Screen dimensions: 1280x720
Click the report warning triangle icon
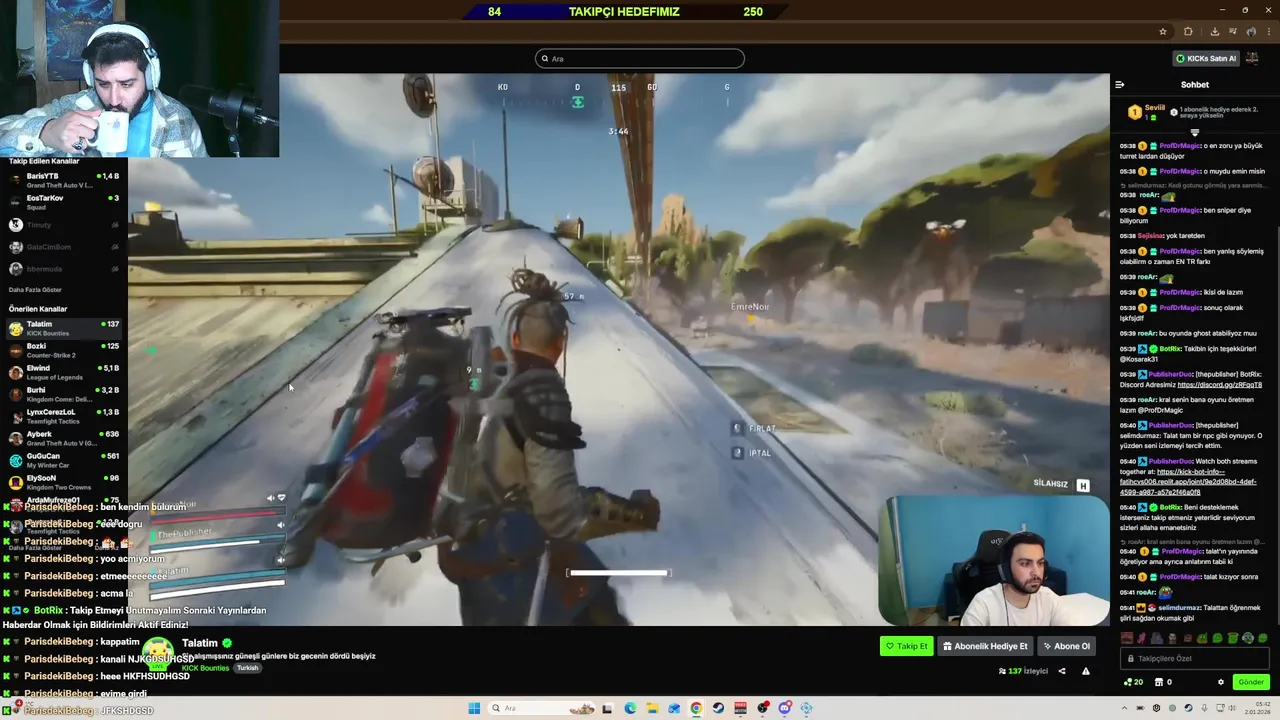[x=1086, y=671]
